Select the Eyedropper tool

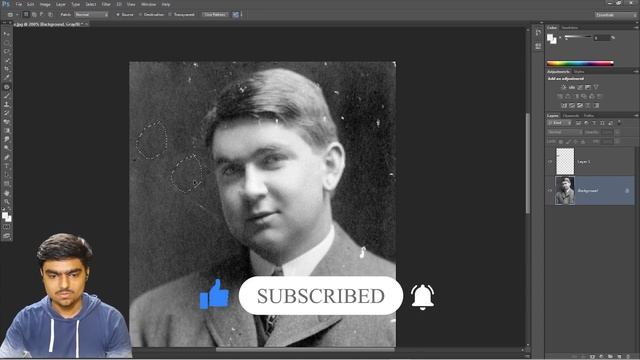(7, 78)
